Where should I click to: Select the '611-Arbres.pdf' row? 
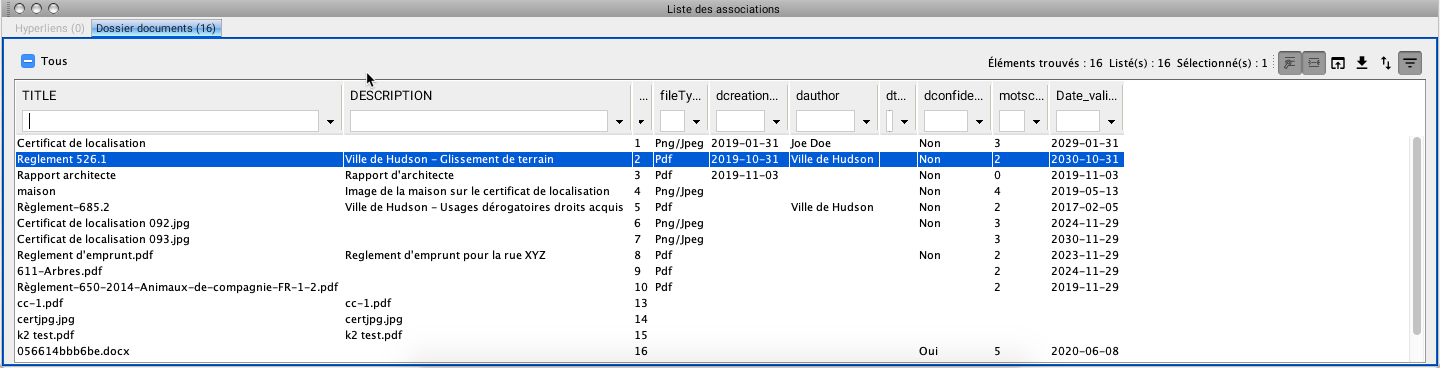click(x=569, y=271)
